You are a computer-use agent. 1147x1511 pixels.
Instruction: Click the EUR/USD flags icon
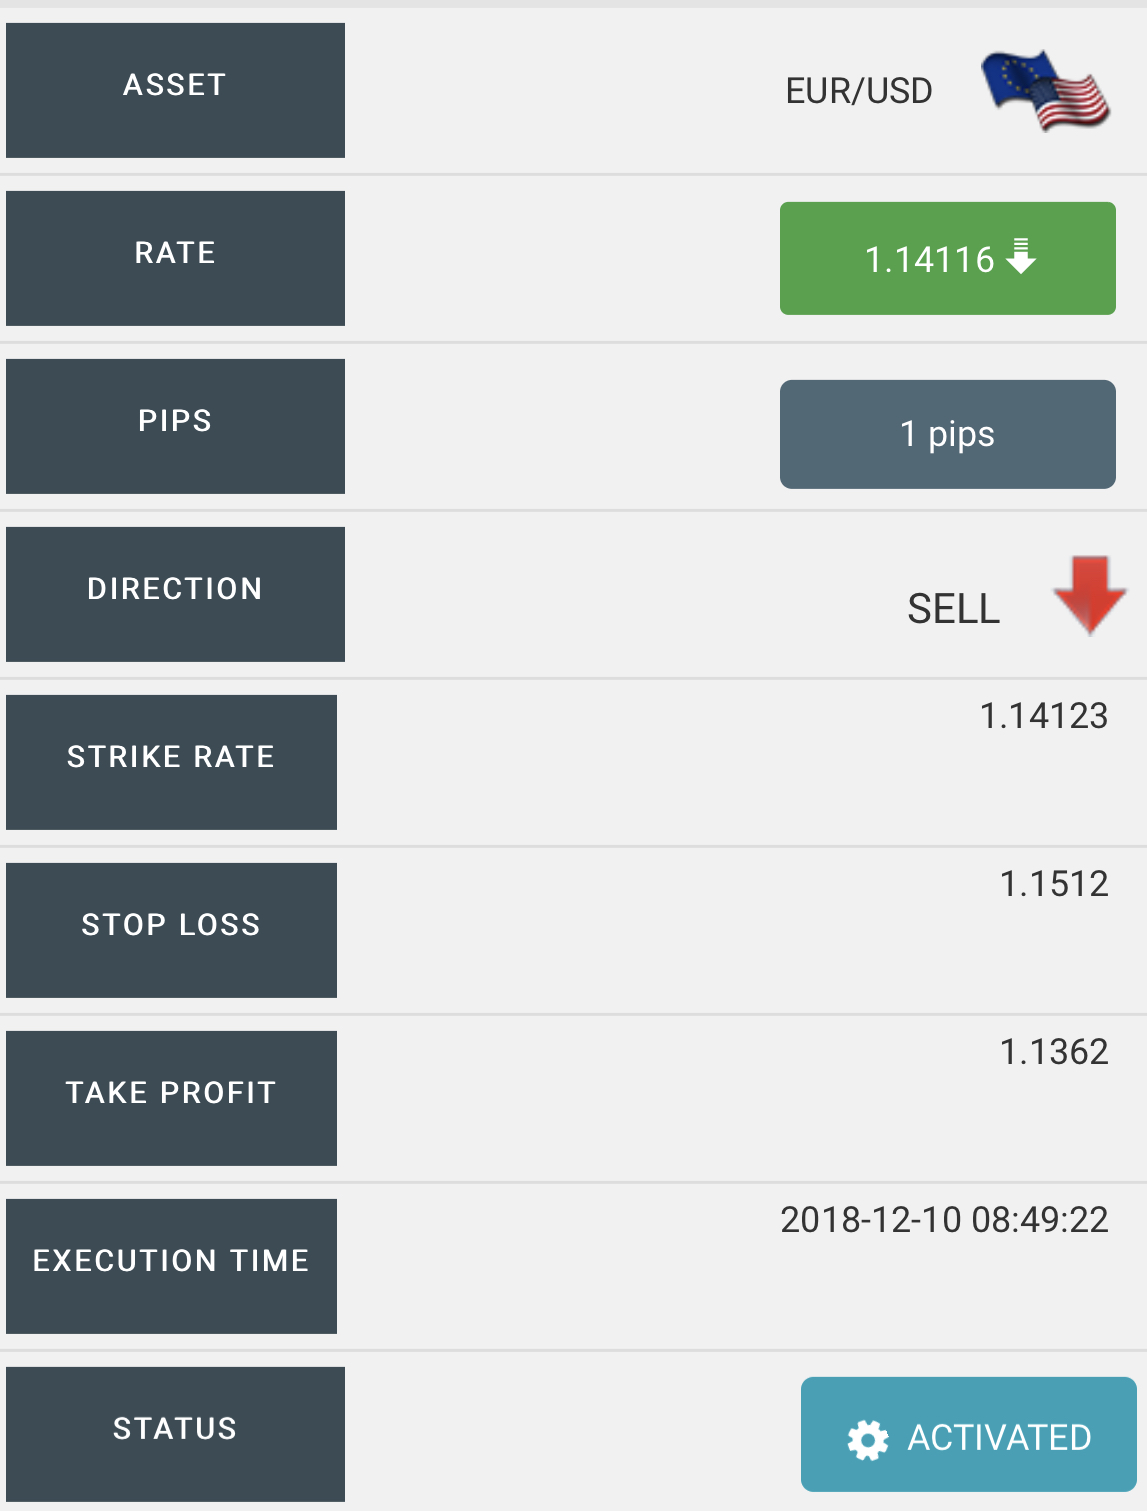pyautogui.click(x=1045, y=91)
